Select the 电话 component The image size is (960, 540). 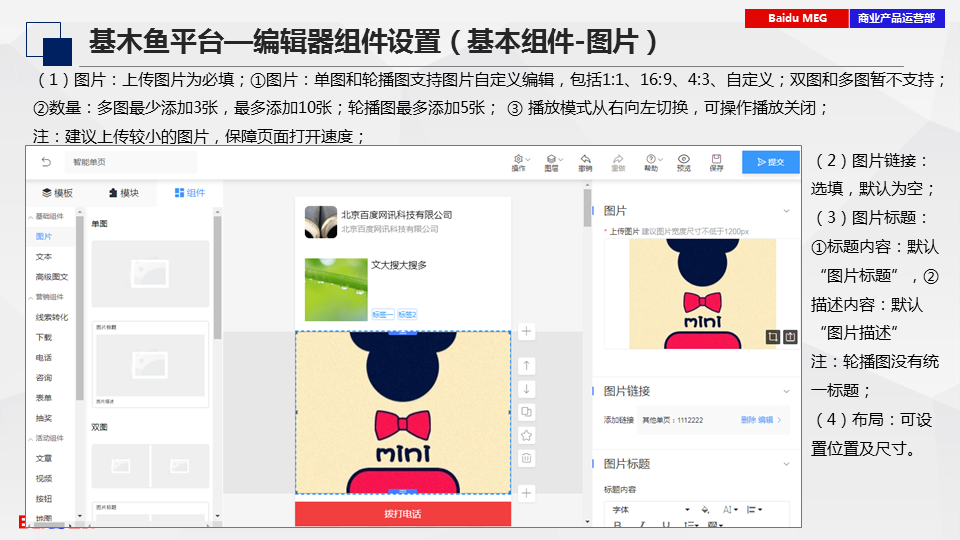[43, 358]
